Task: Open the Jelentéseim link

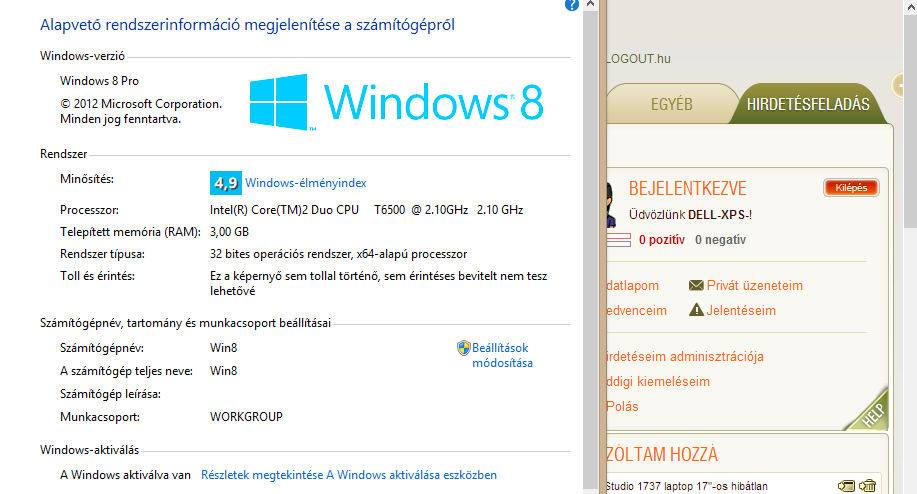Action: click(x=741, y=310)
